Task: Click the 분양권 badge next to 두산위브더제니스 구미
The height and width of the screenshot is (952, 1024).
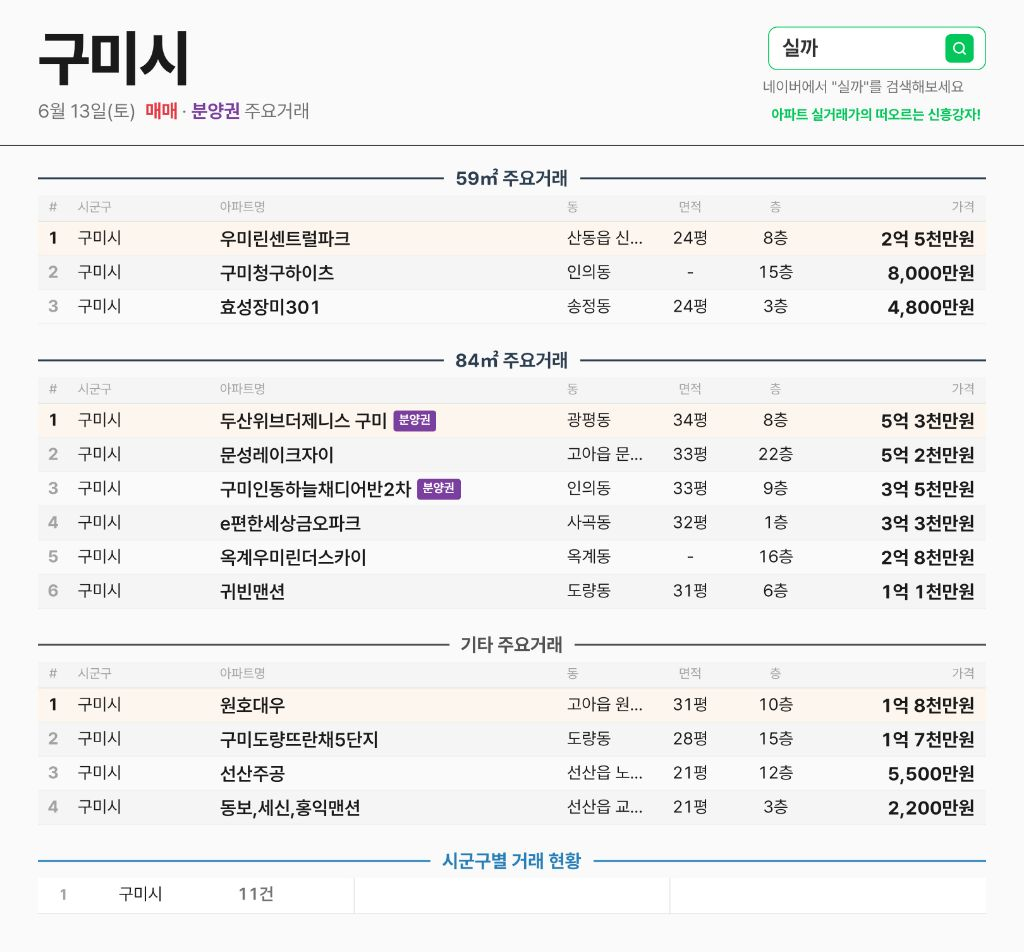Action: 415,420
